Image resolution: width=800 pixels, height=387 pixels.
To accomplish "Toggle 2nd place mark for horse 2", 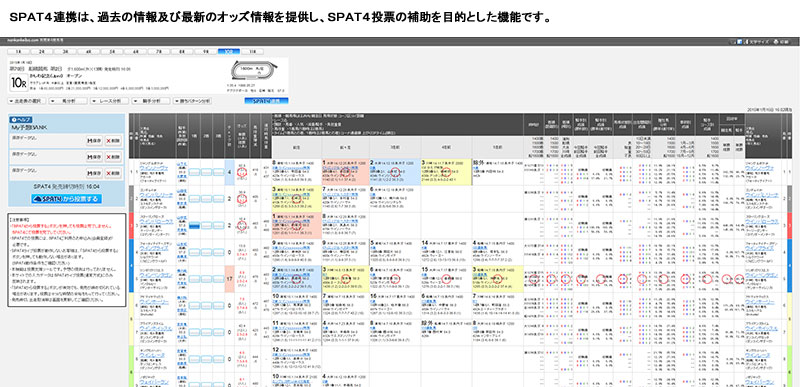I will point(206,199).
